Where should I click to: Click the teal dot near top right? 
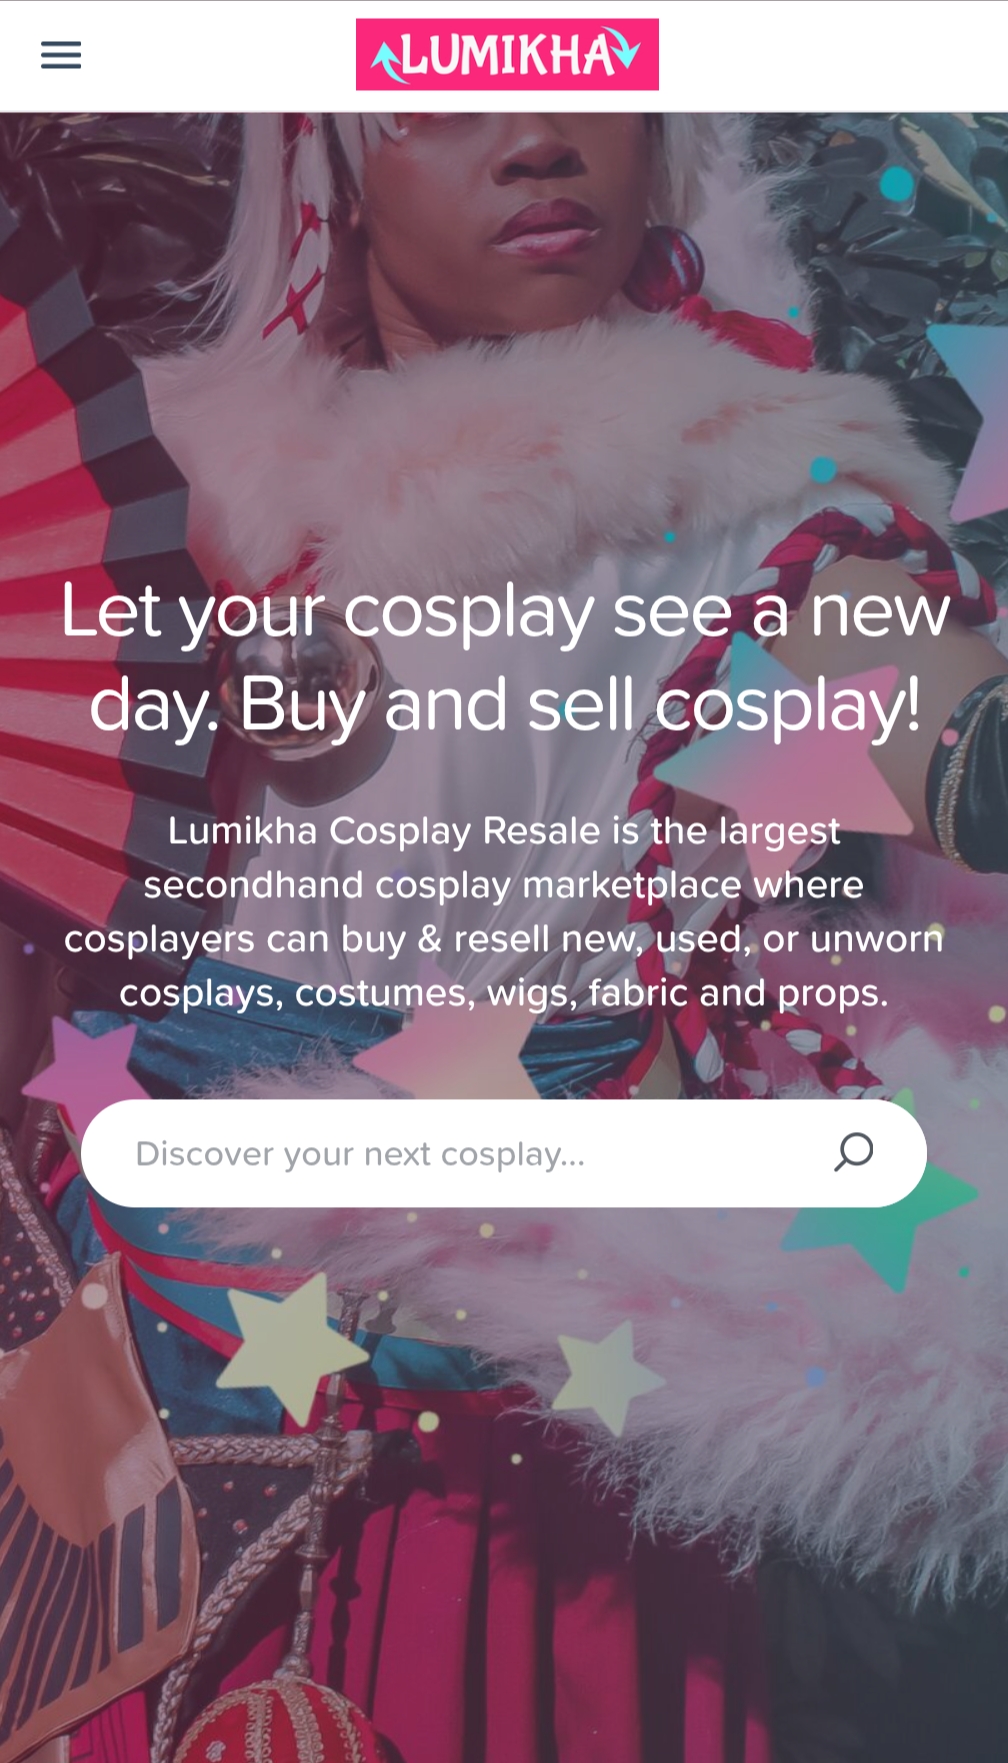897,183
